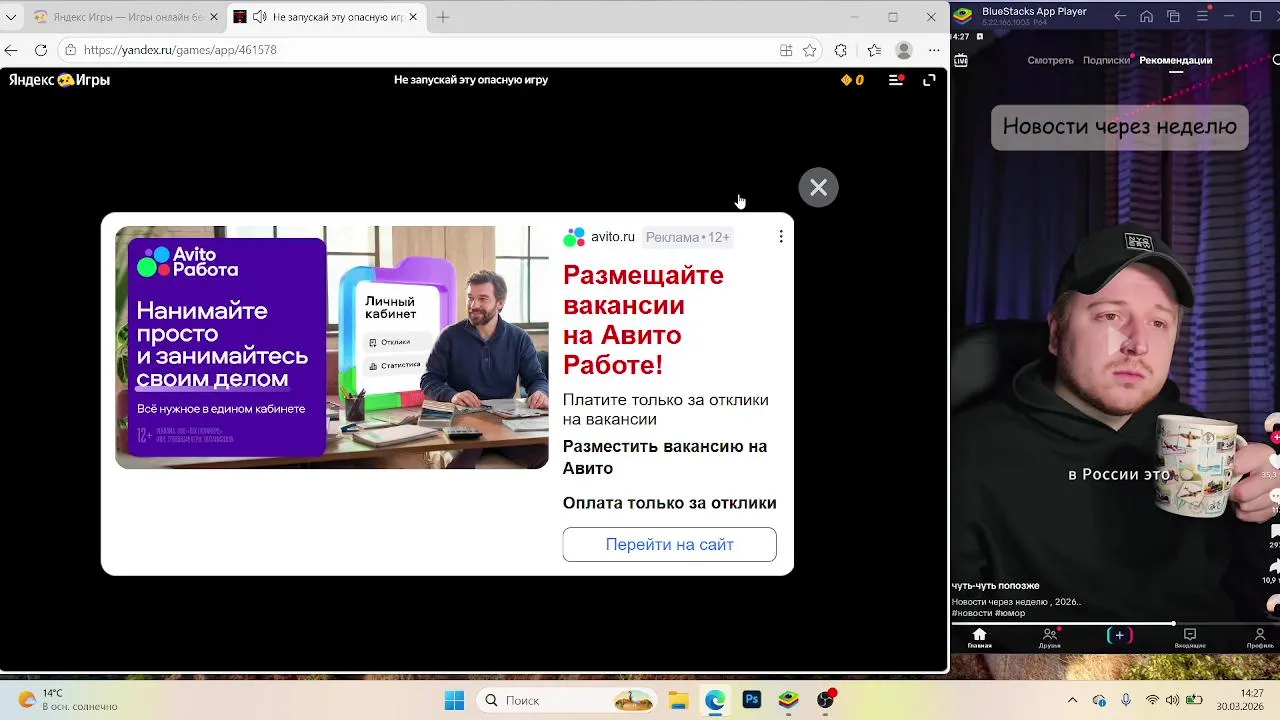Close the Avito ad overlay
Viewport: 1280px width, 720px height.
[818, 187]
